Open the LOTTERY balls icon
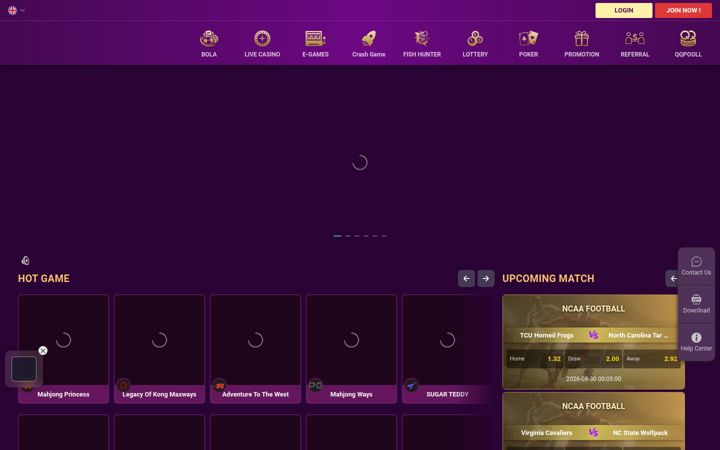This screenshot has height=450, width=720. (475, 39)
